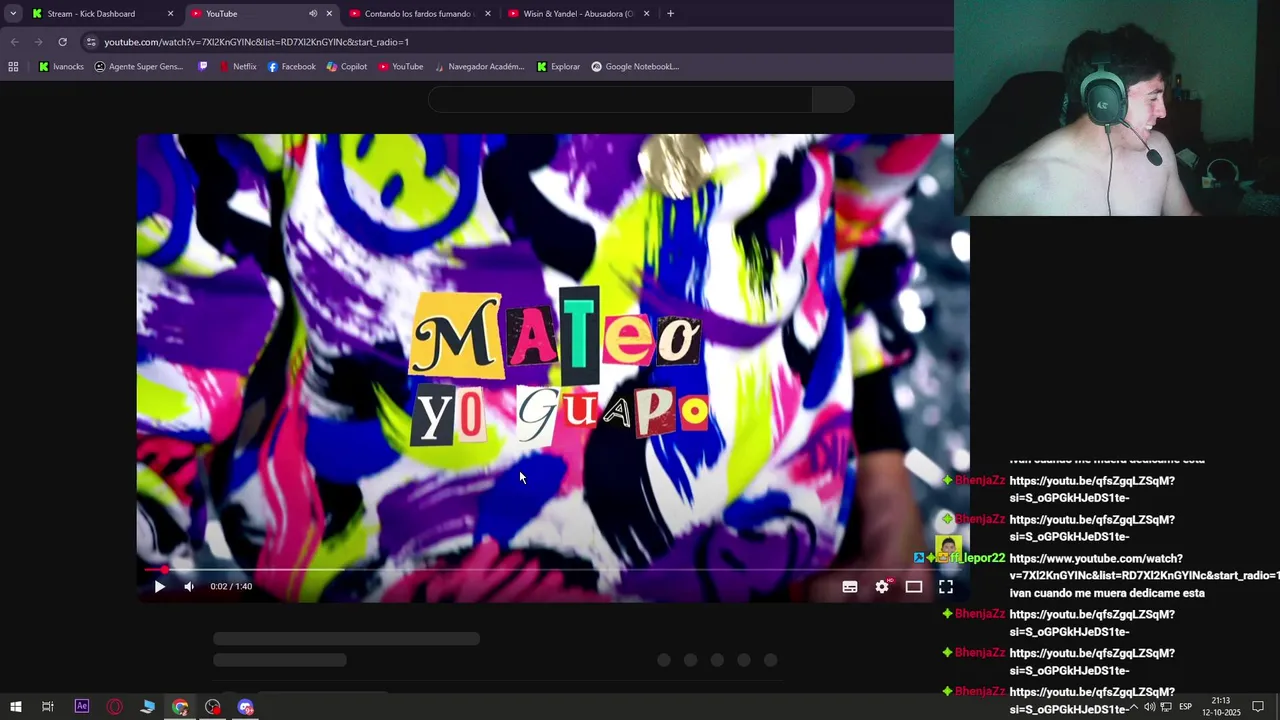Focus the browser address bar URL

point(256,42)
